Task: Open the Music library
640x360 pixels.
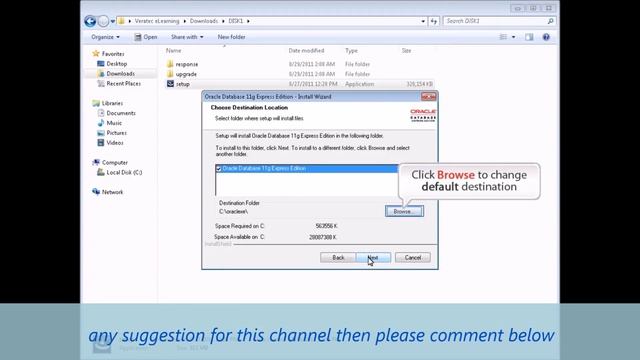Action: (114, 123)
